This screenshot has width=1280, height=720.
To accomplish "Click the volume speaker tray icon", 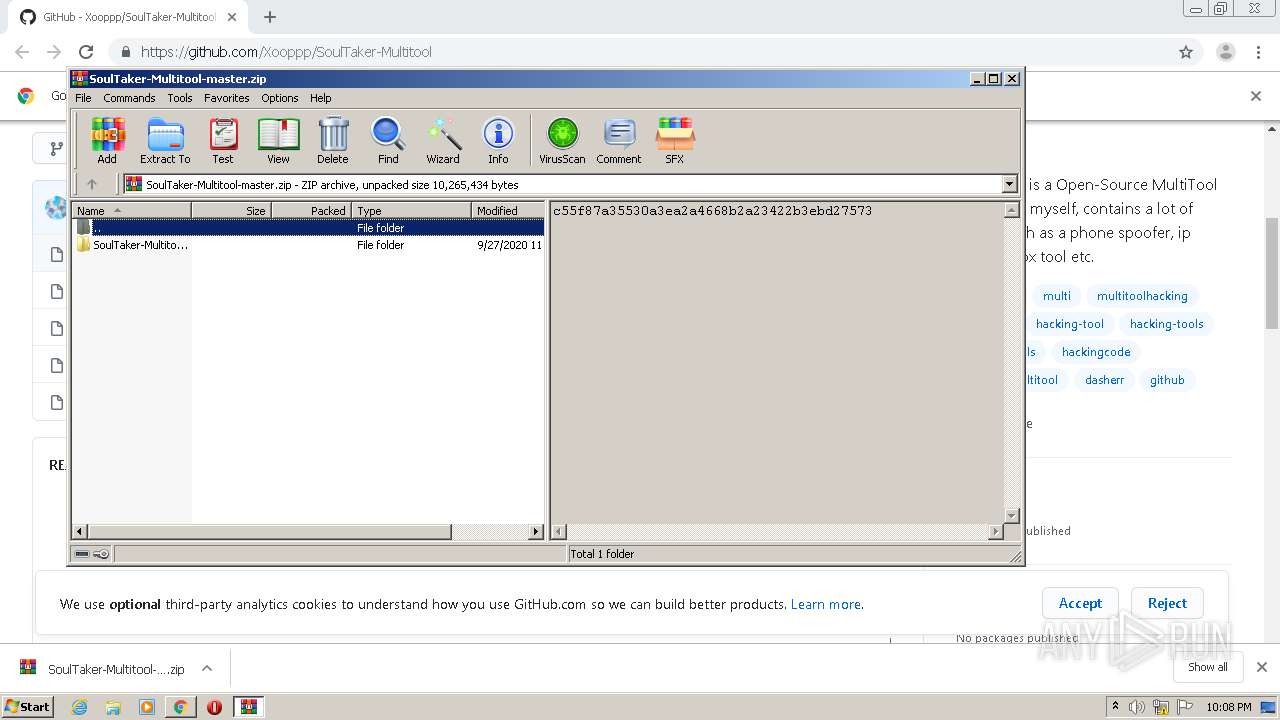I will click(1137, 707).
